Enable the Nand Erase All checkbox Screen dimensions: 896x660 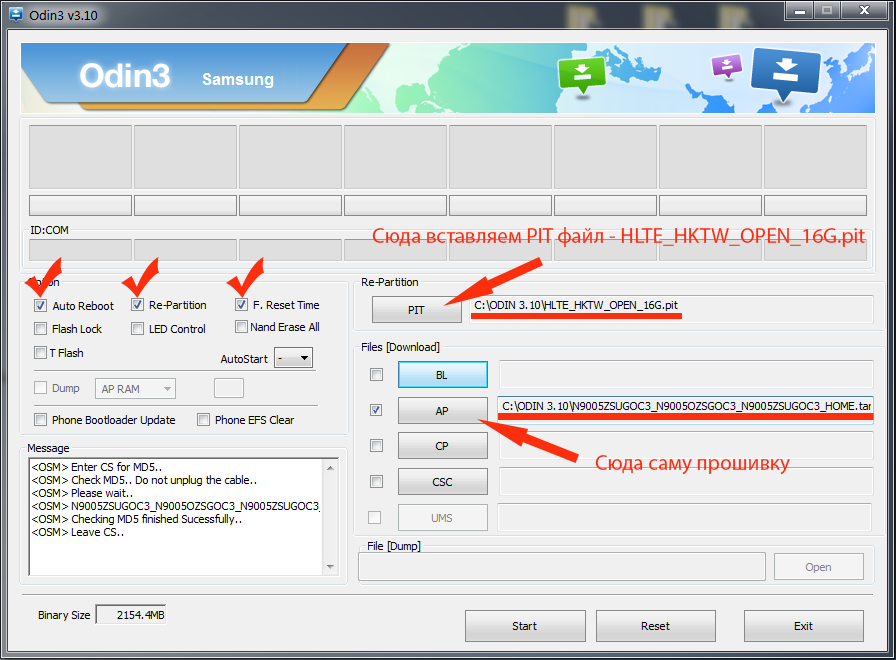click(242, 327)
